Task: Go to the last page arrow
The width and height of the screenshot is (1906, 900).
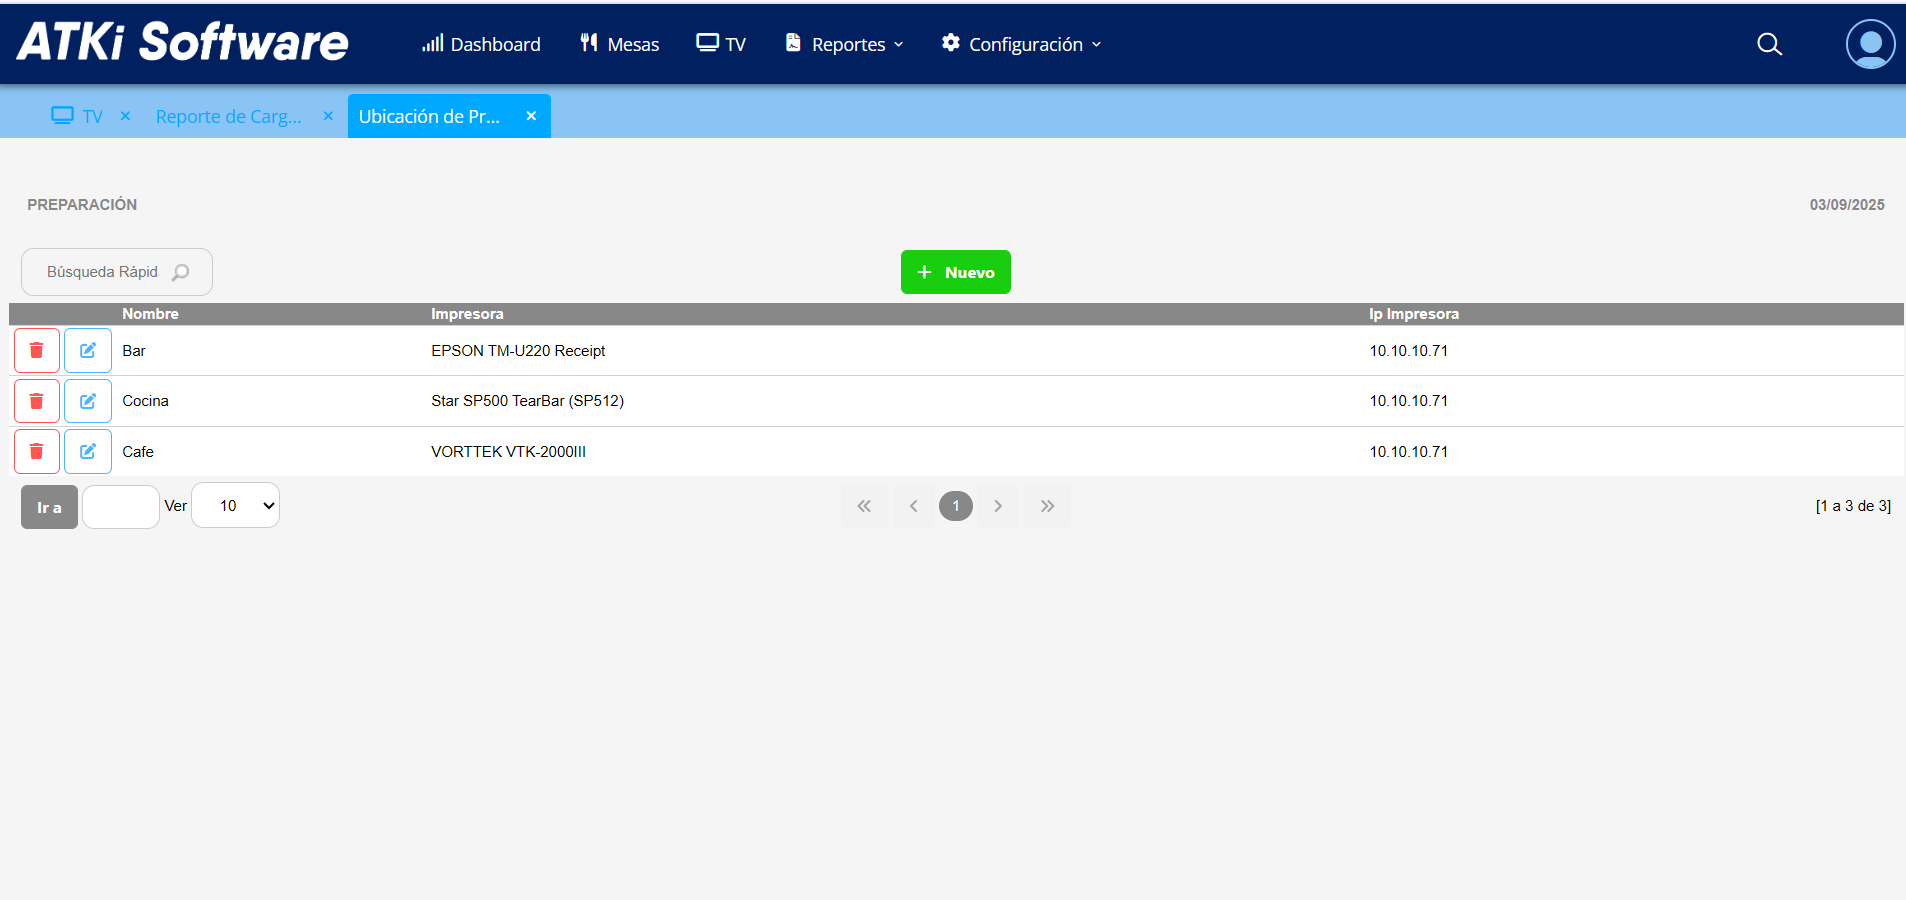Action: pyautogui.click(x=1046, y=506)
